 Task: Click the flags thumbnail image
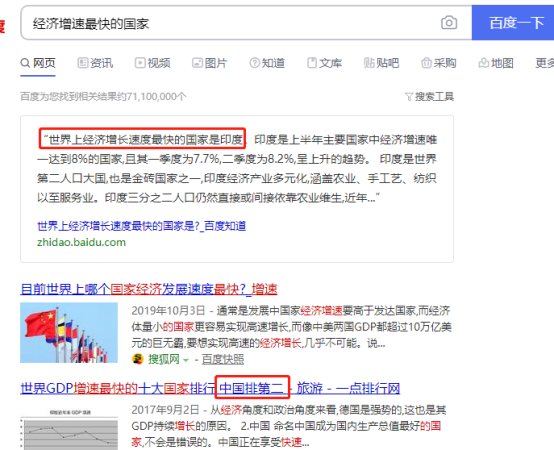69,332
